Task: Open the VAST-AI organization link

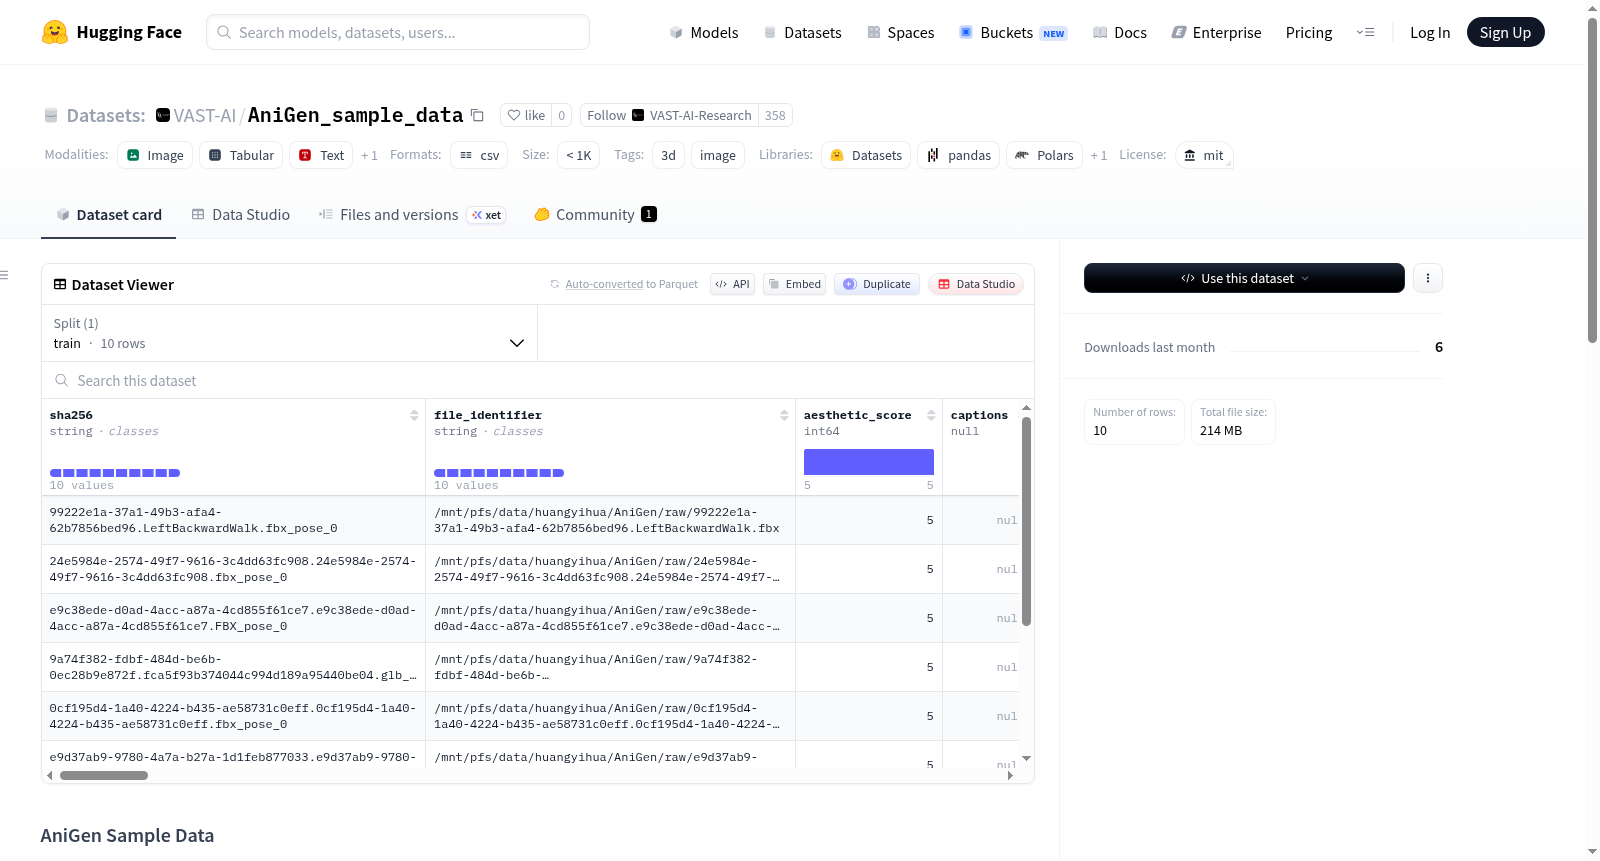Action: 205,116
